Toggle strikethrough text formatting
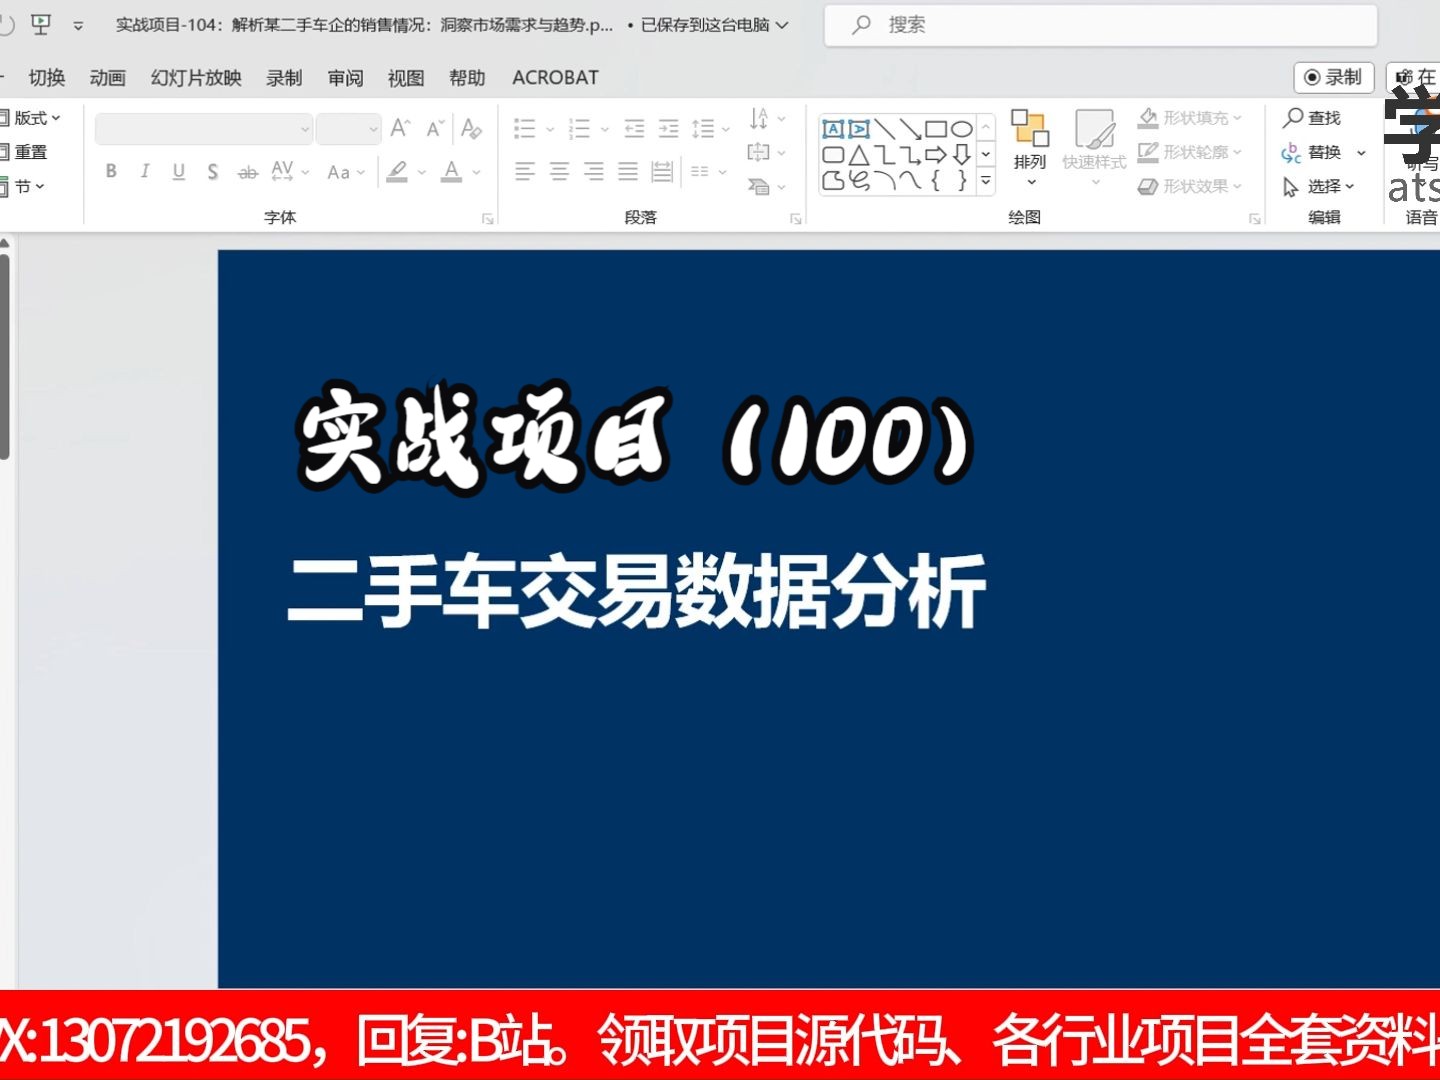 247,172
